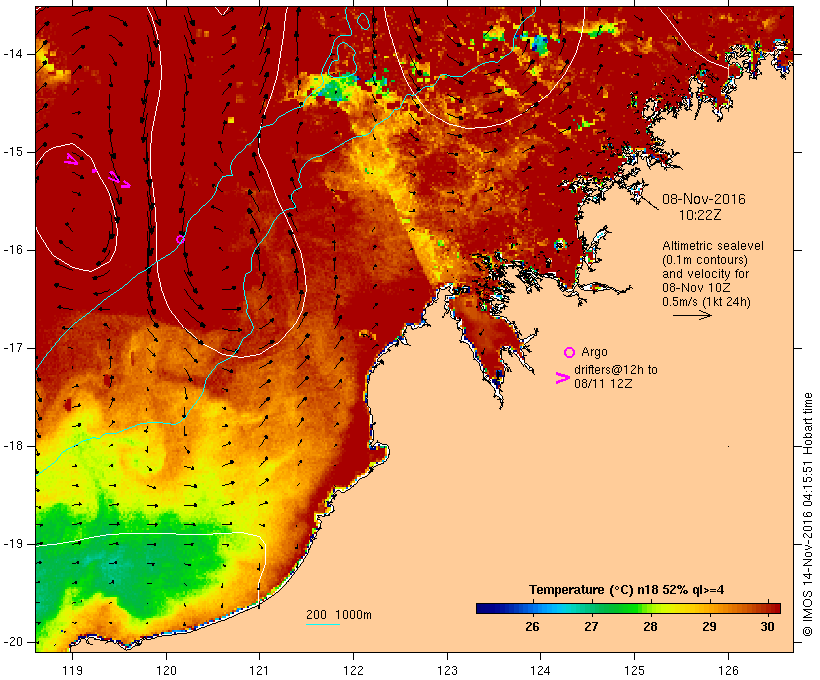Click the color bar value '26'

(x=532, y=627)
